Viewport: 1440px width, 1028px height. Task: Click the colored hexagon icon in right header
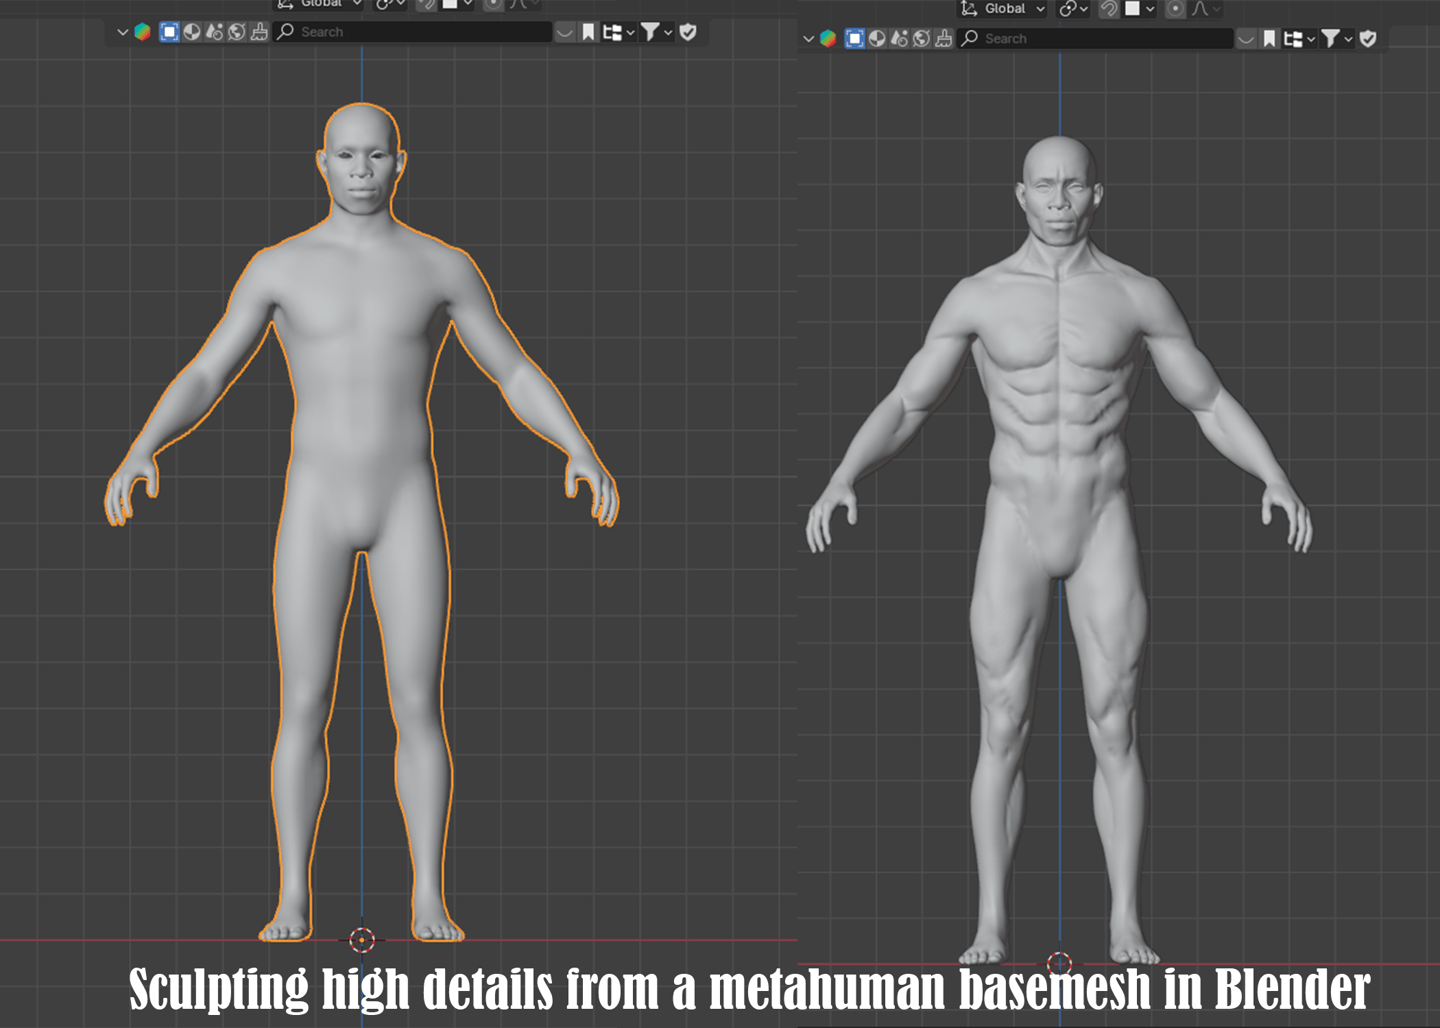[x=828, y=39]
